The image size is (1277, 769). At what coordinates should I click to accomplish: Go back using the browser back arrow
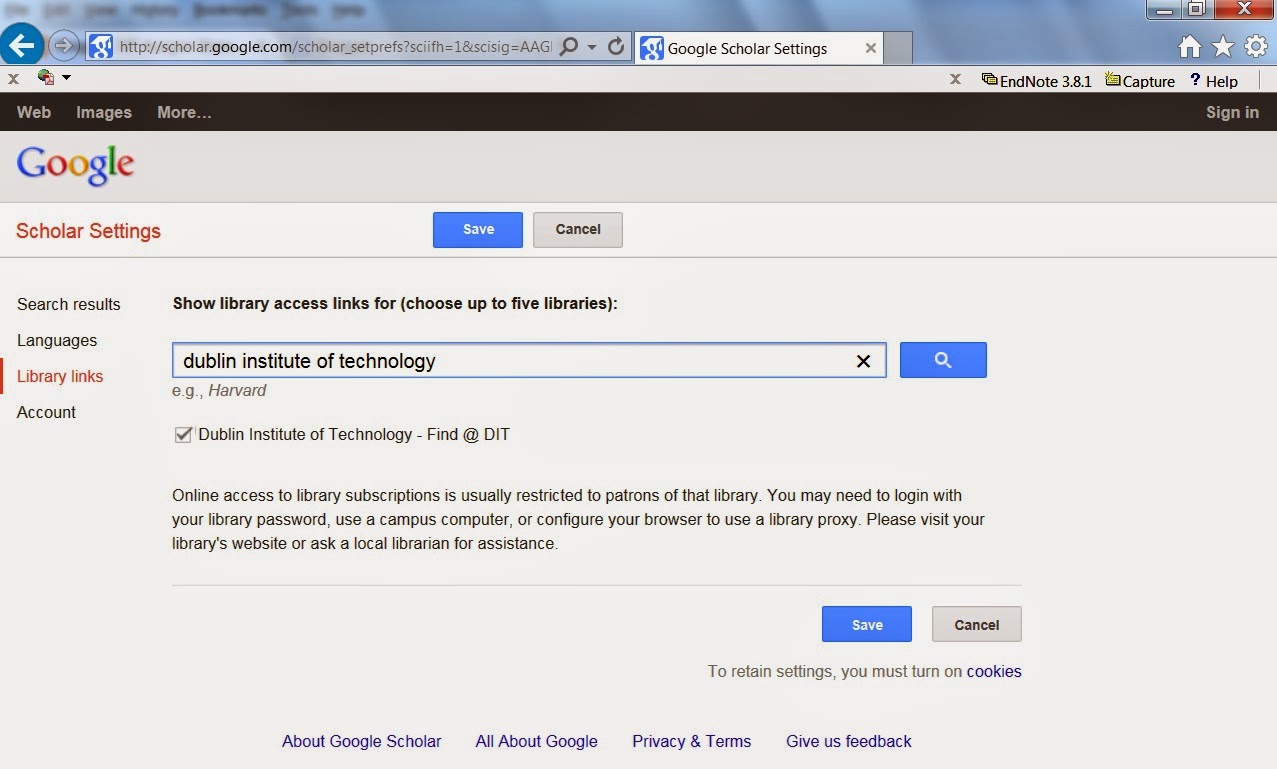[22, 45]
